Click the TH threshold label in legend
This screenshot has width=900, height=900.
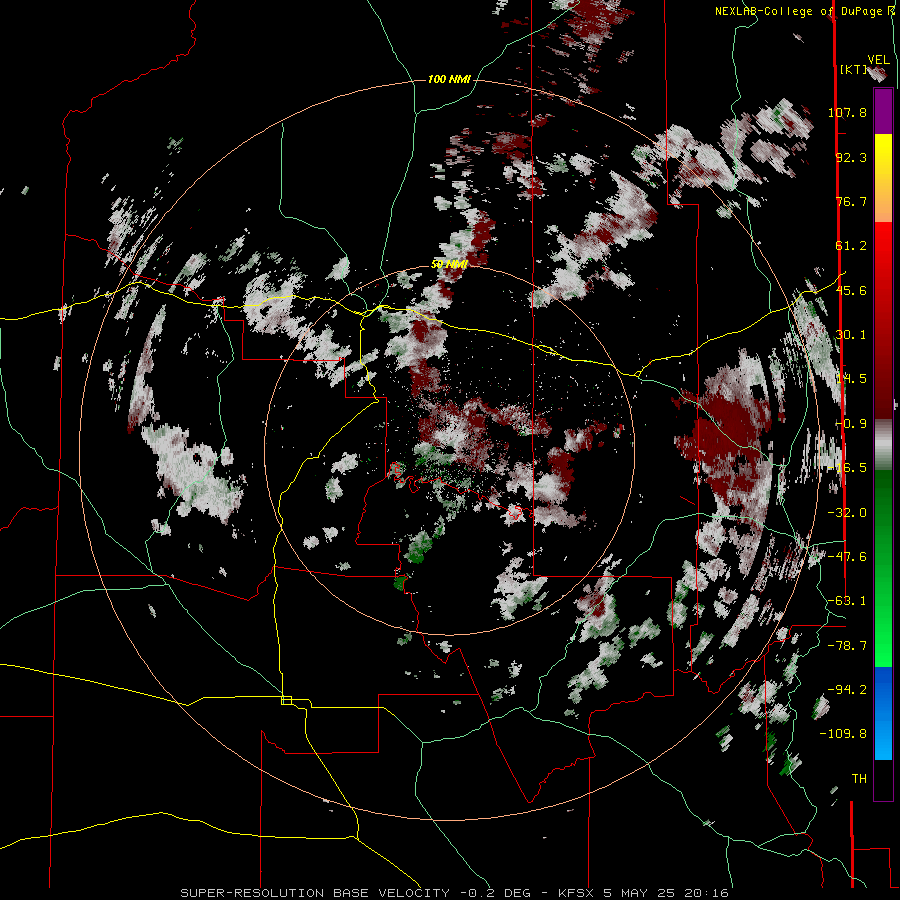coord(859,779)
